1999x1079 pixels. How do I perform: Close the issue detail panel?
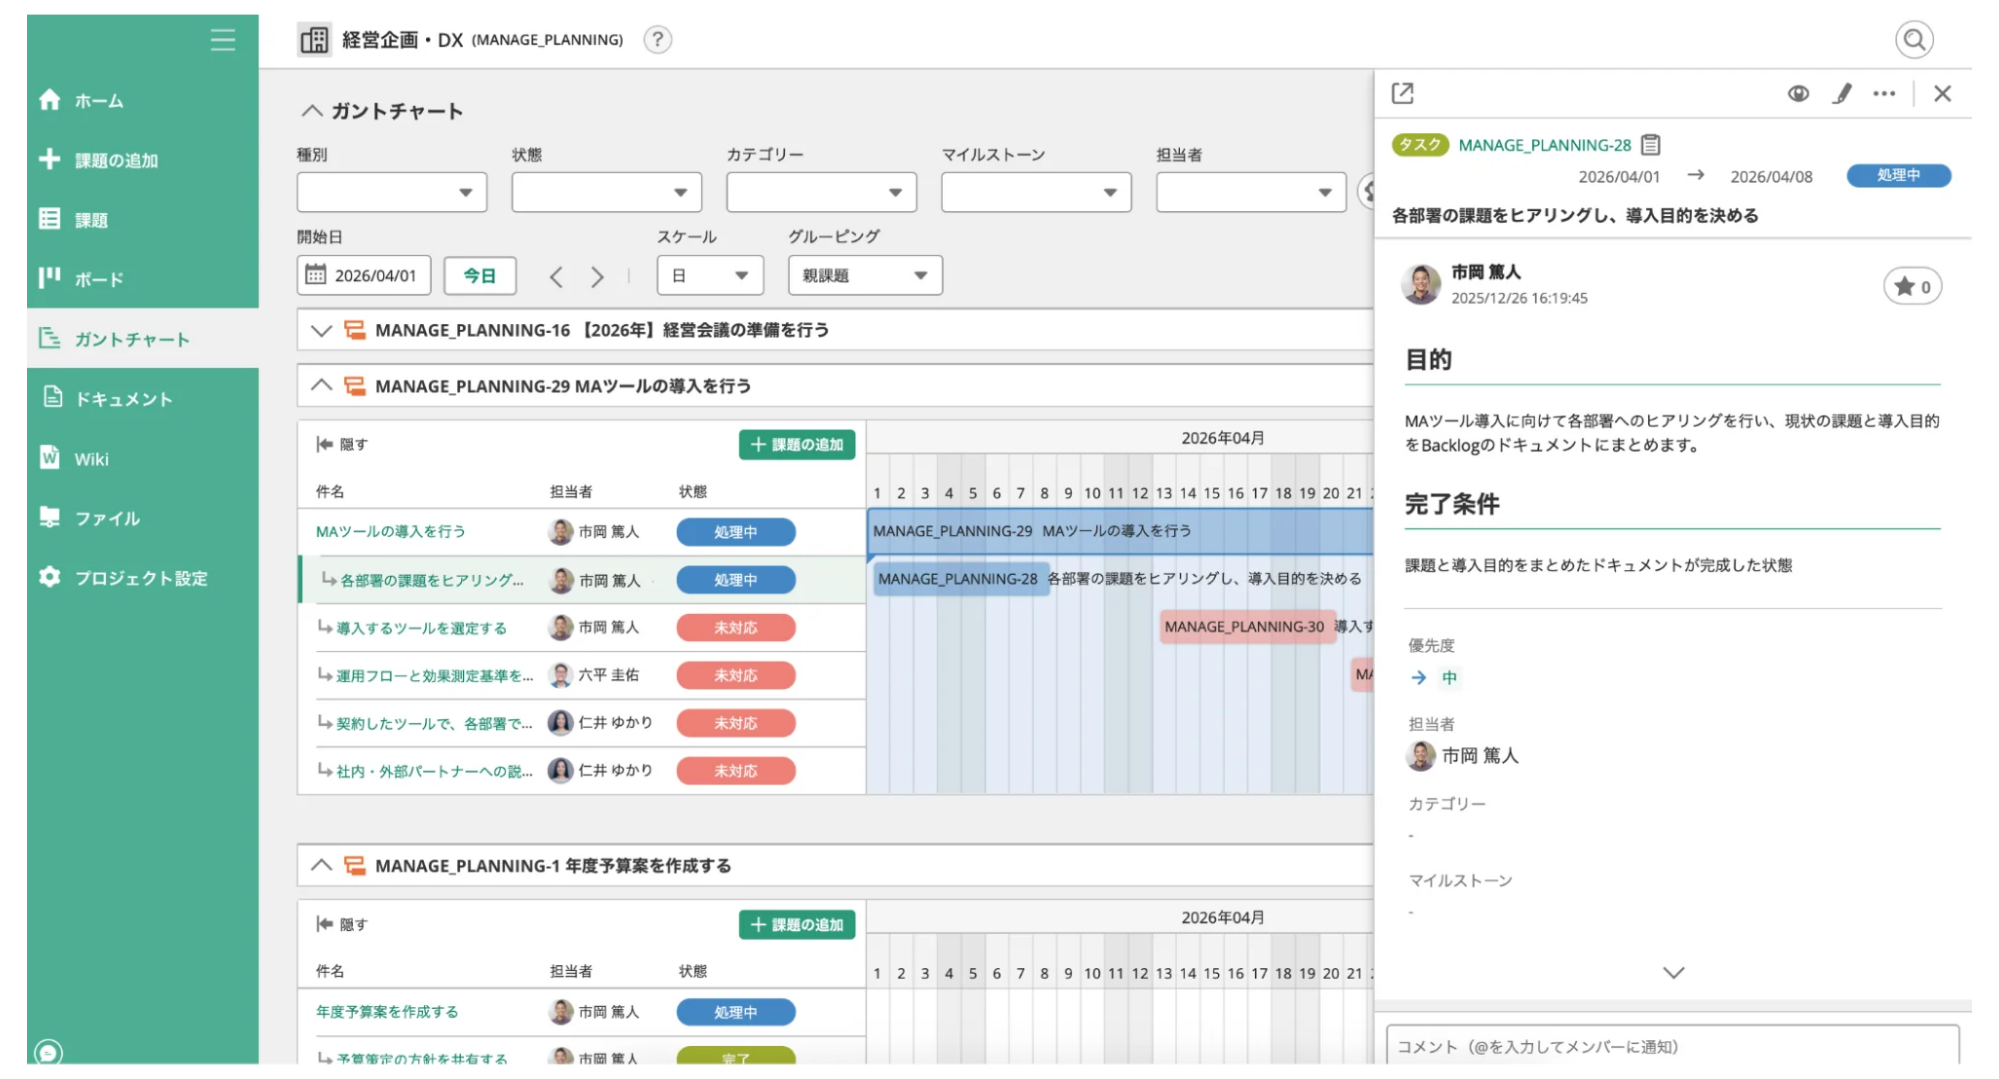pos(1942,93)
